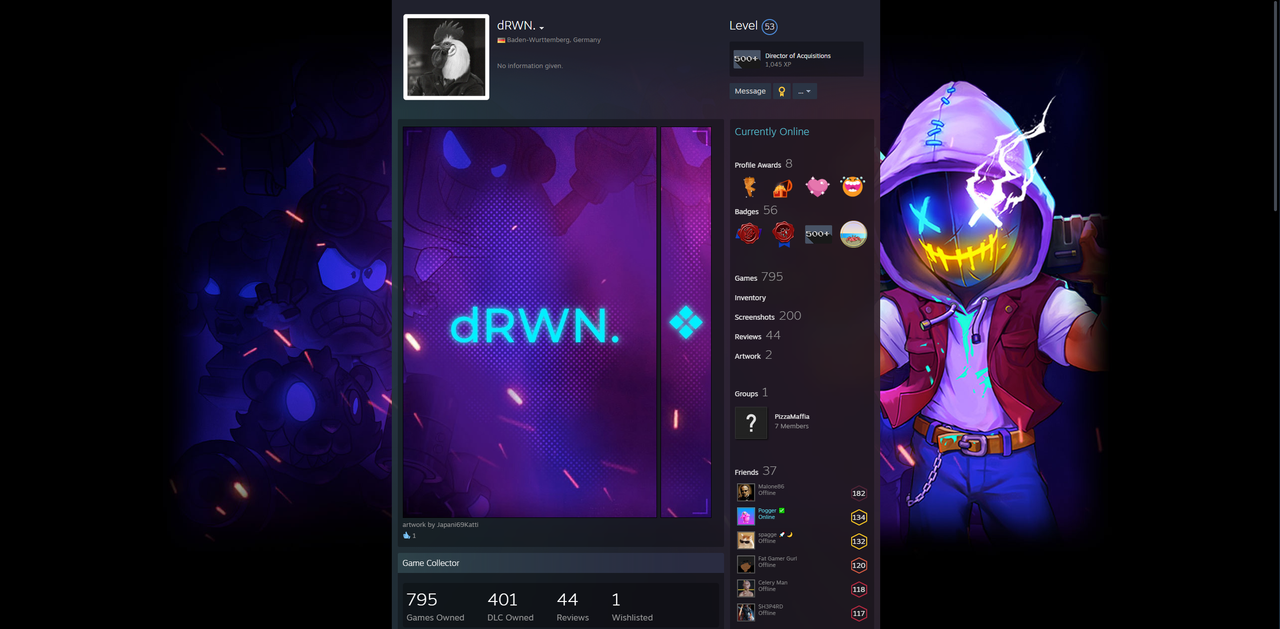The height and width of the screenshot is (629, 1280).
Task: Click the 'artwork by Japani69Katti' caption
Action: pos(440,524)
